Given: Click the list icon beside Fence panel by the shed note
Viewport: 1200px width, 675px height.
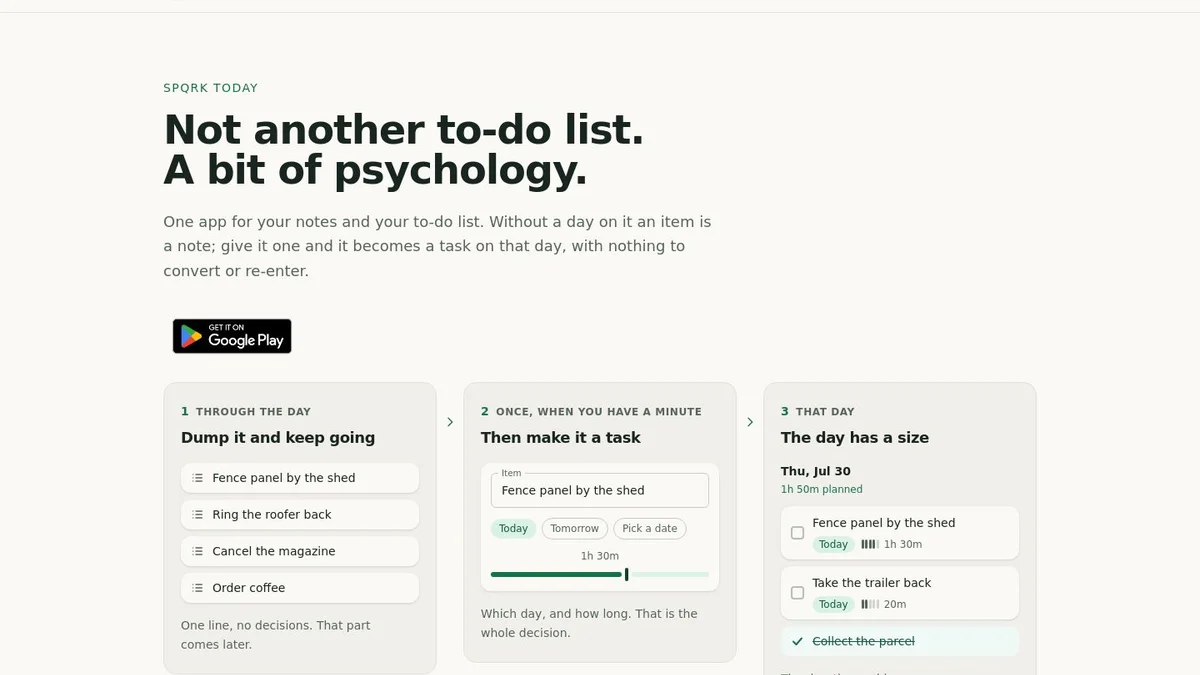Looking at the screenshot, I should (x=198, y=478).
